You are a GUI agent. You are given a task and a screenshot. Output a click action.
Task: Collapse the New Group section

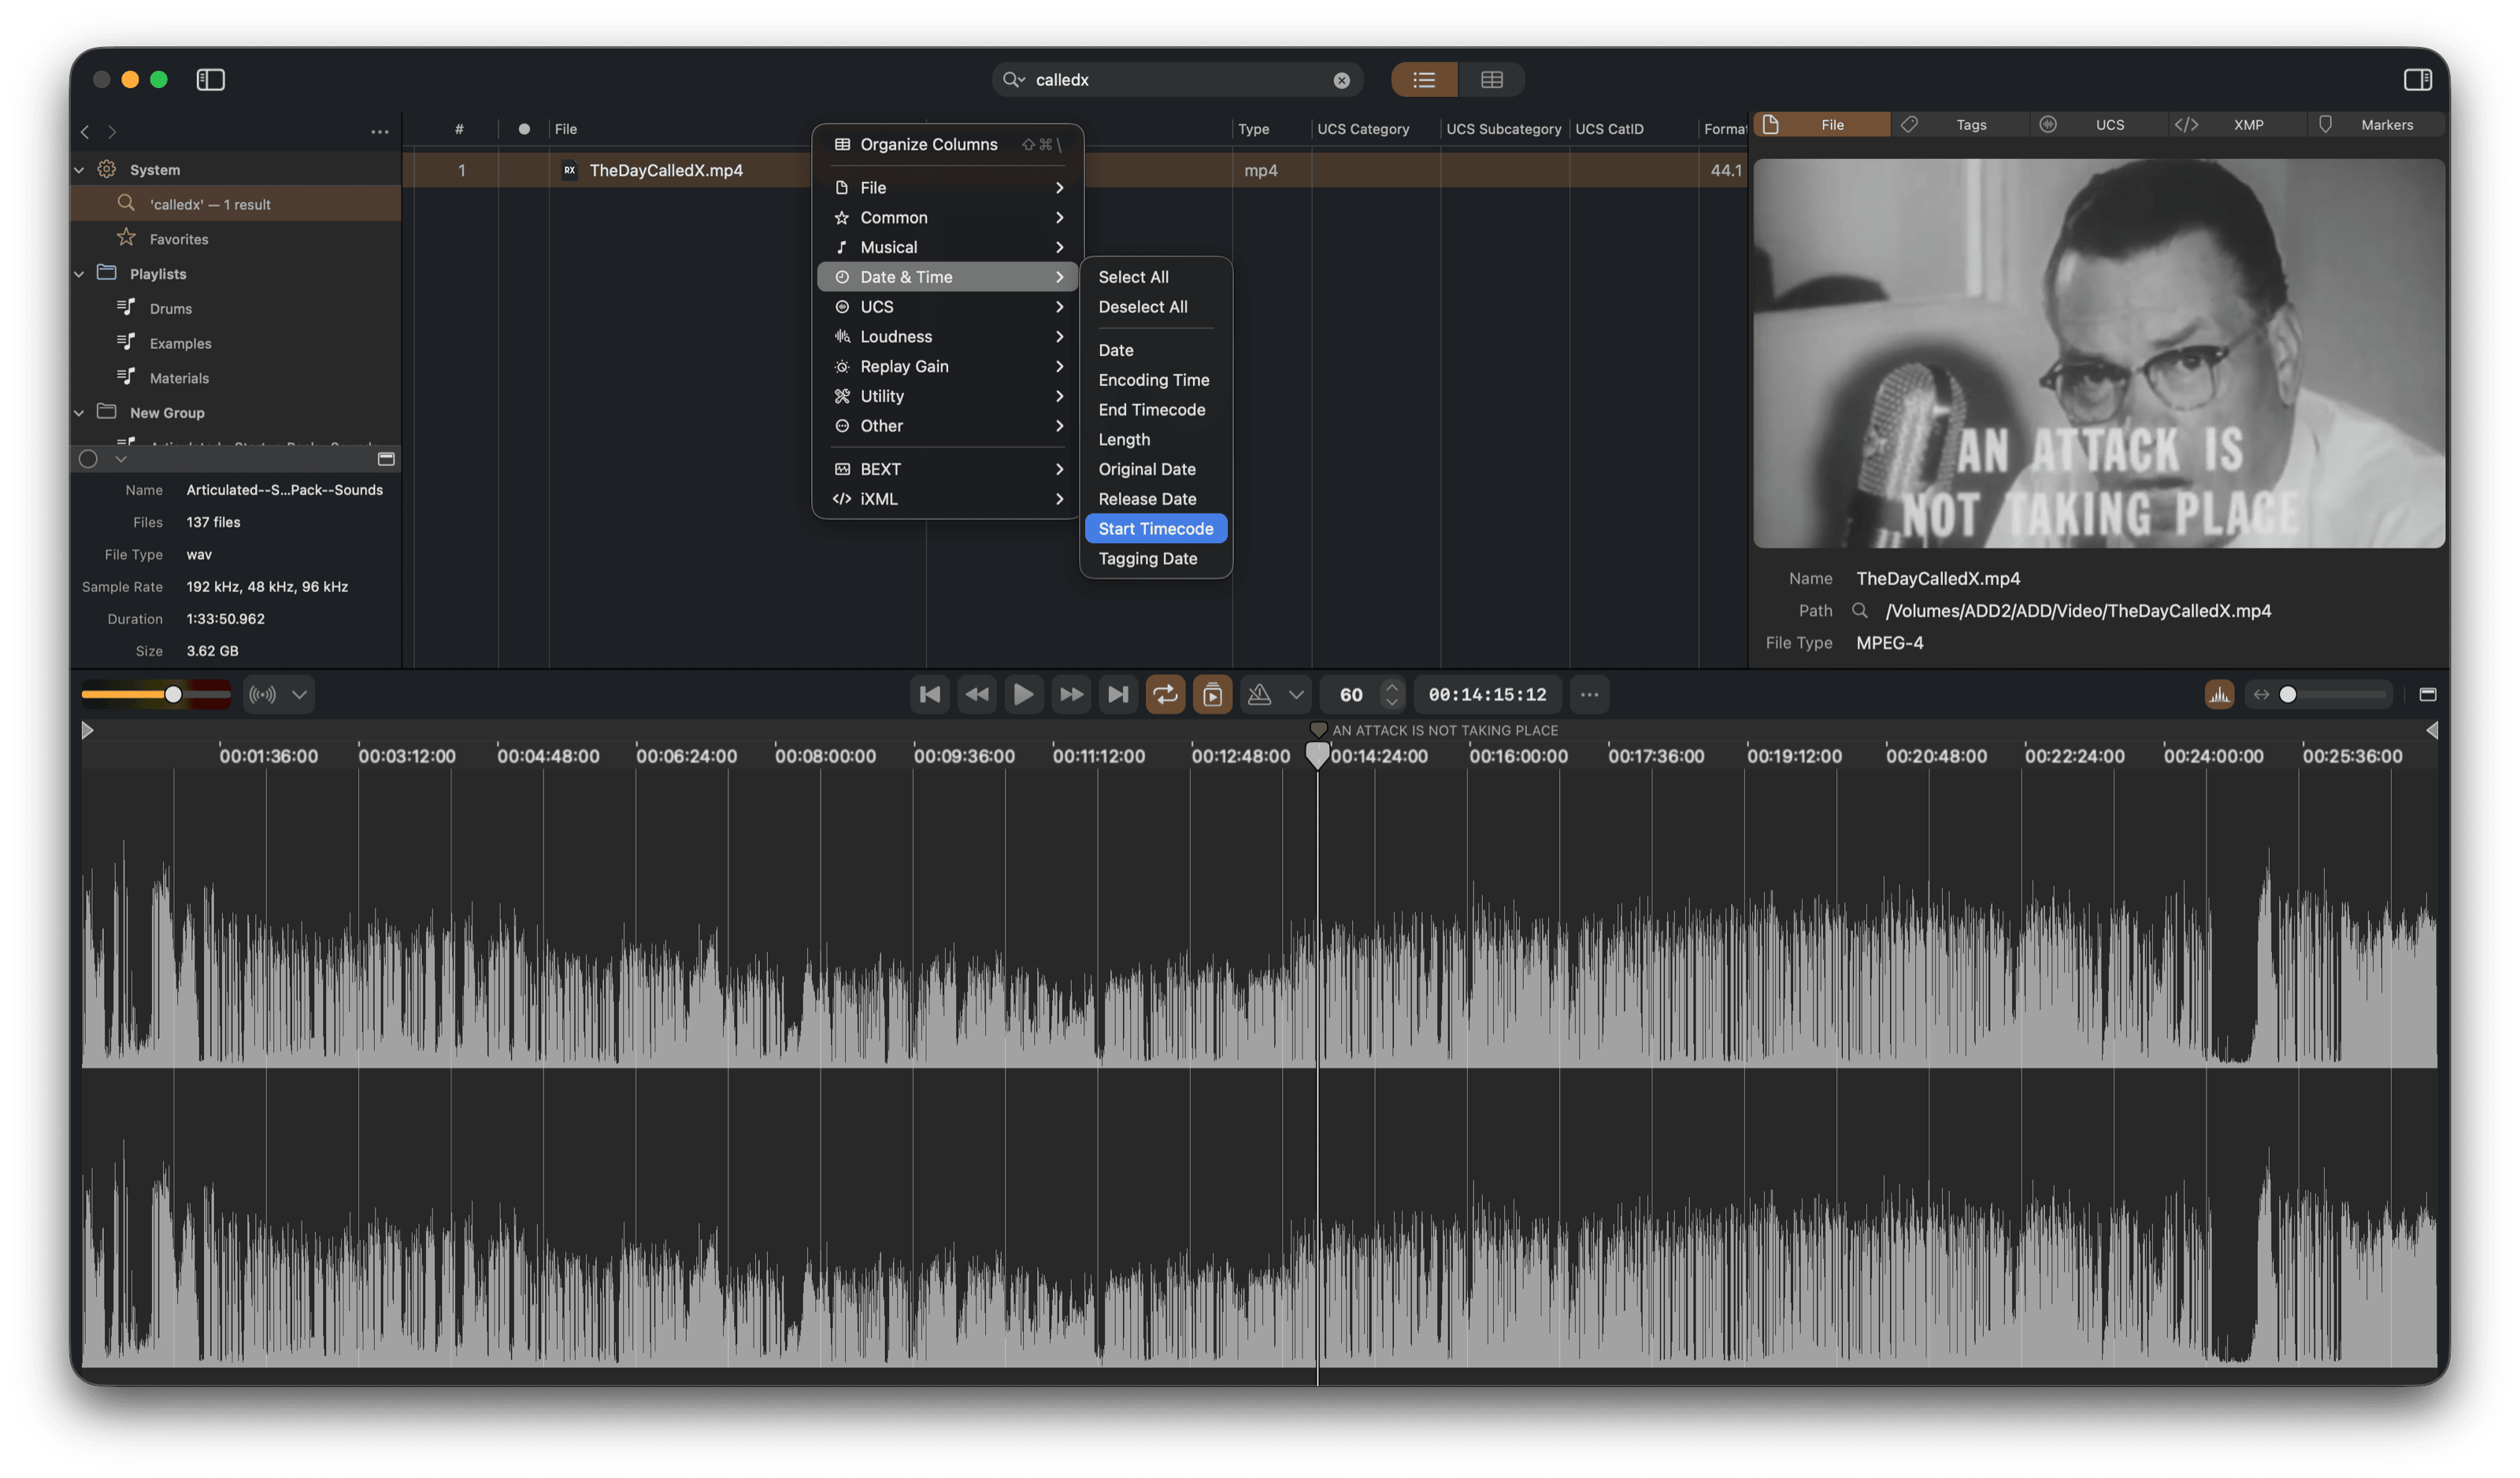pyautogui.click(x=79, y=413)
